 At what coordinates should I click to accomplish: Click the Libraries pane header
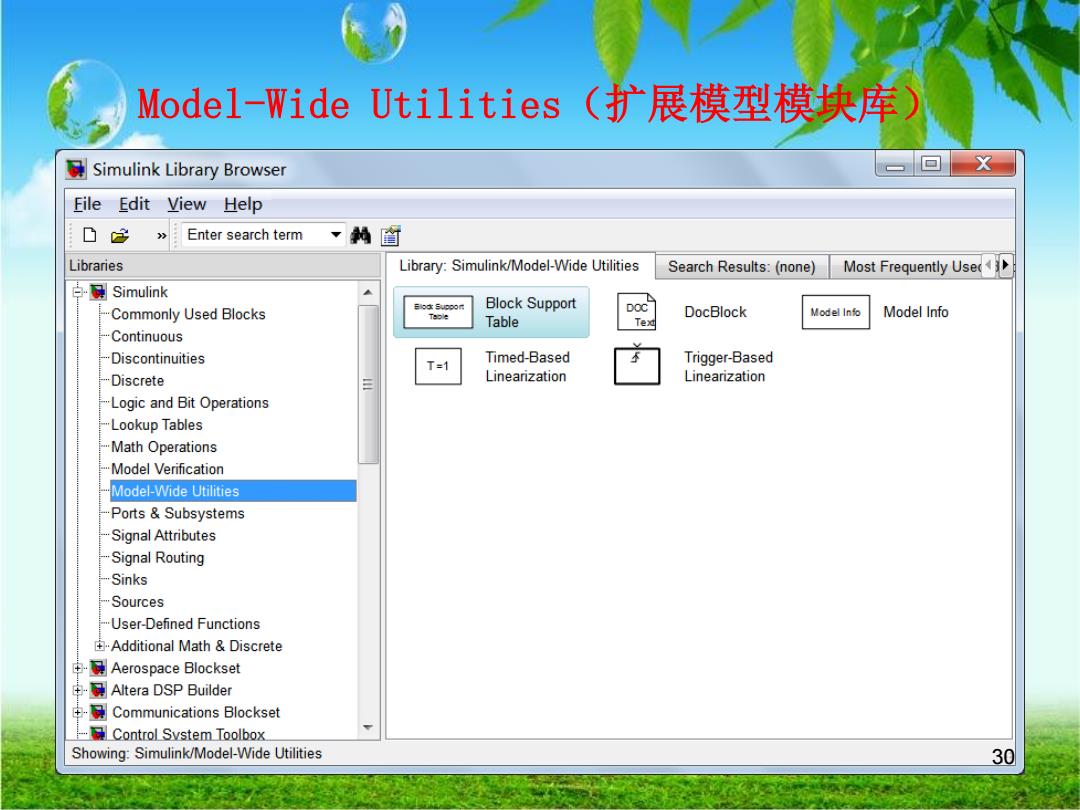(x=223, y=265)
